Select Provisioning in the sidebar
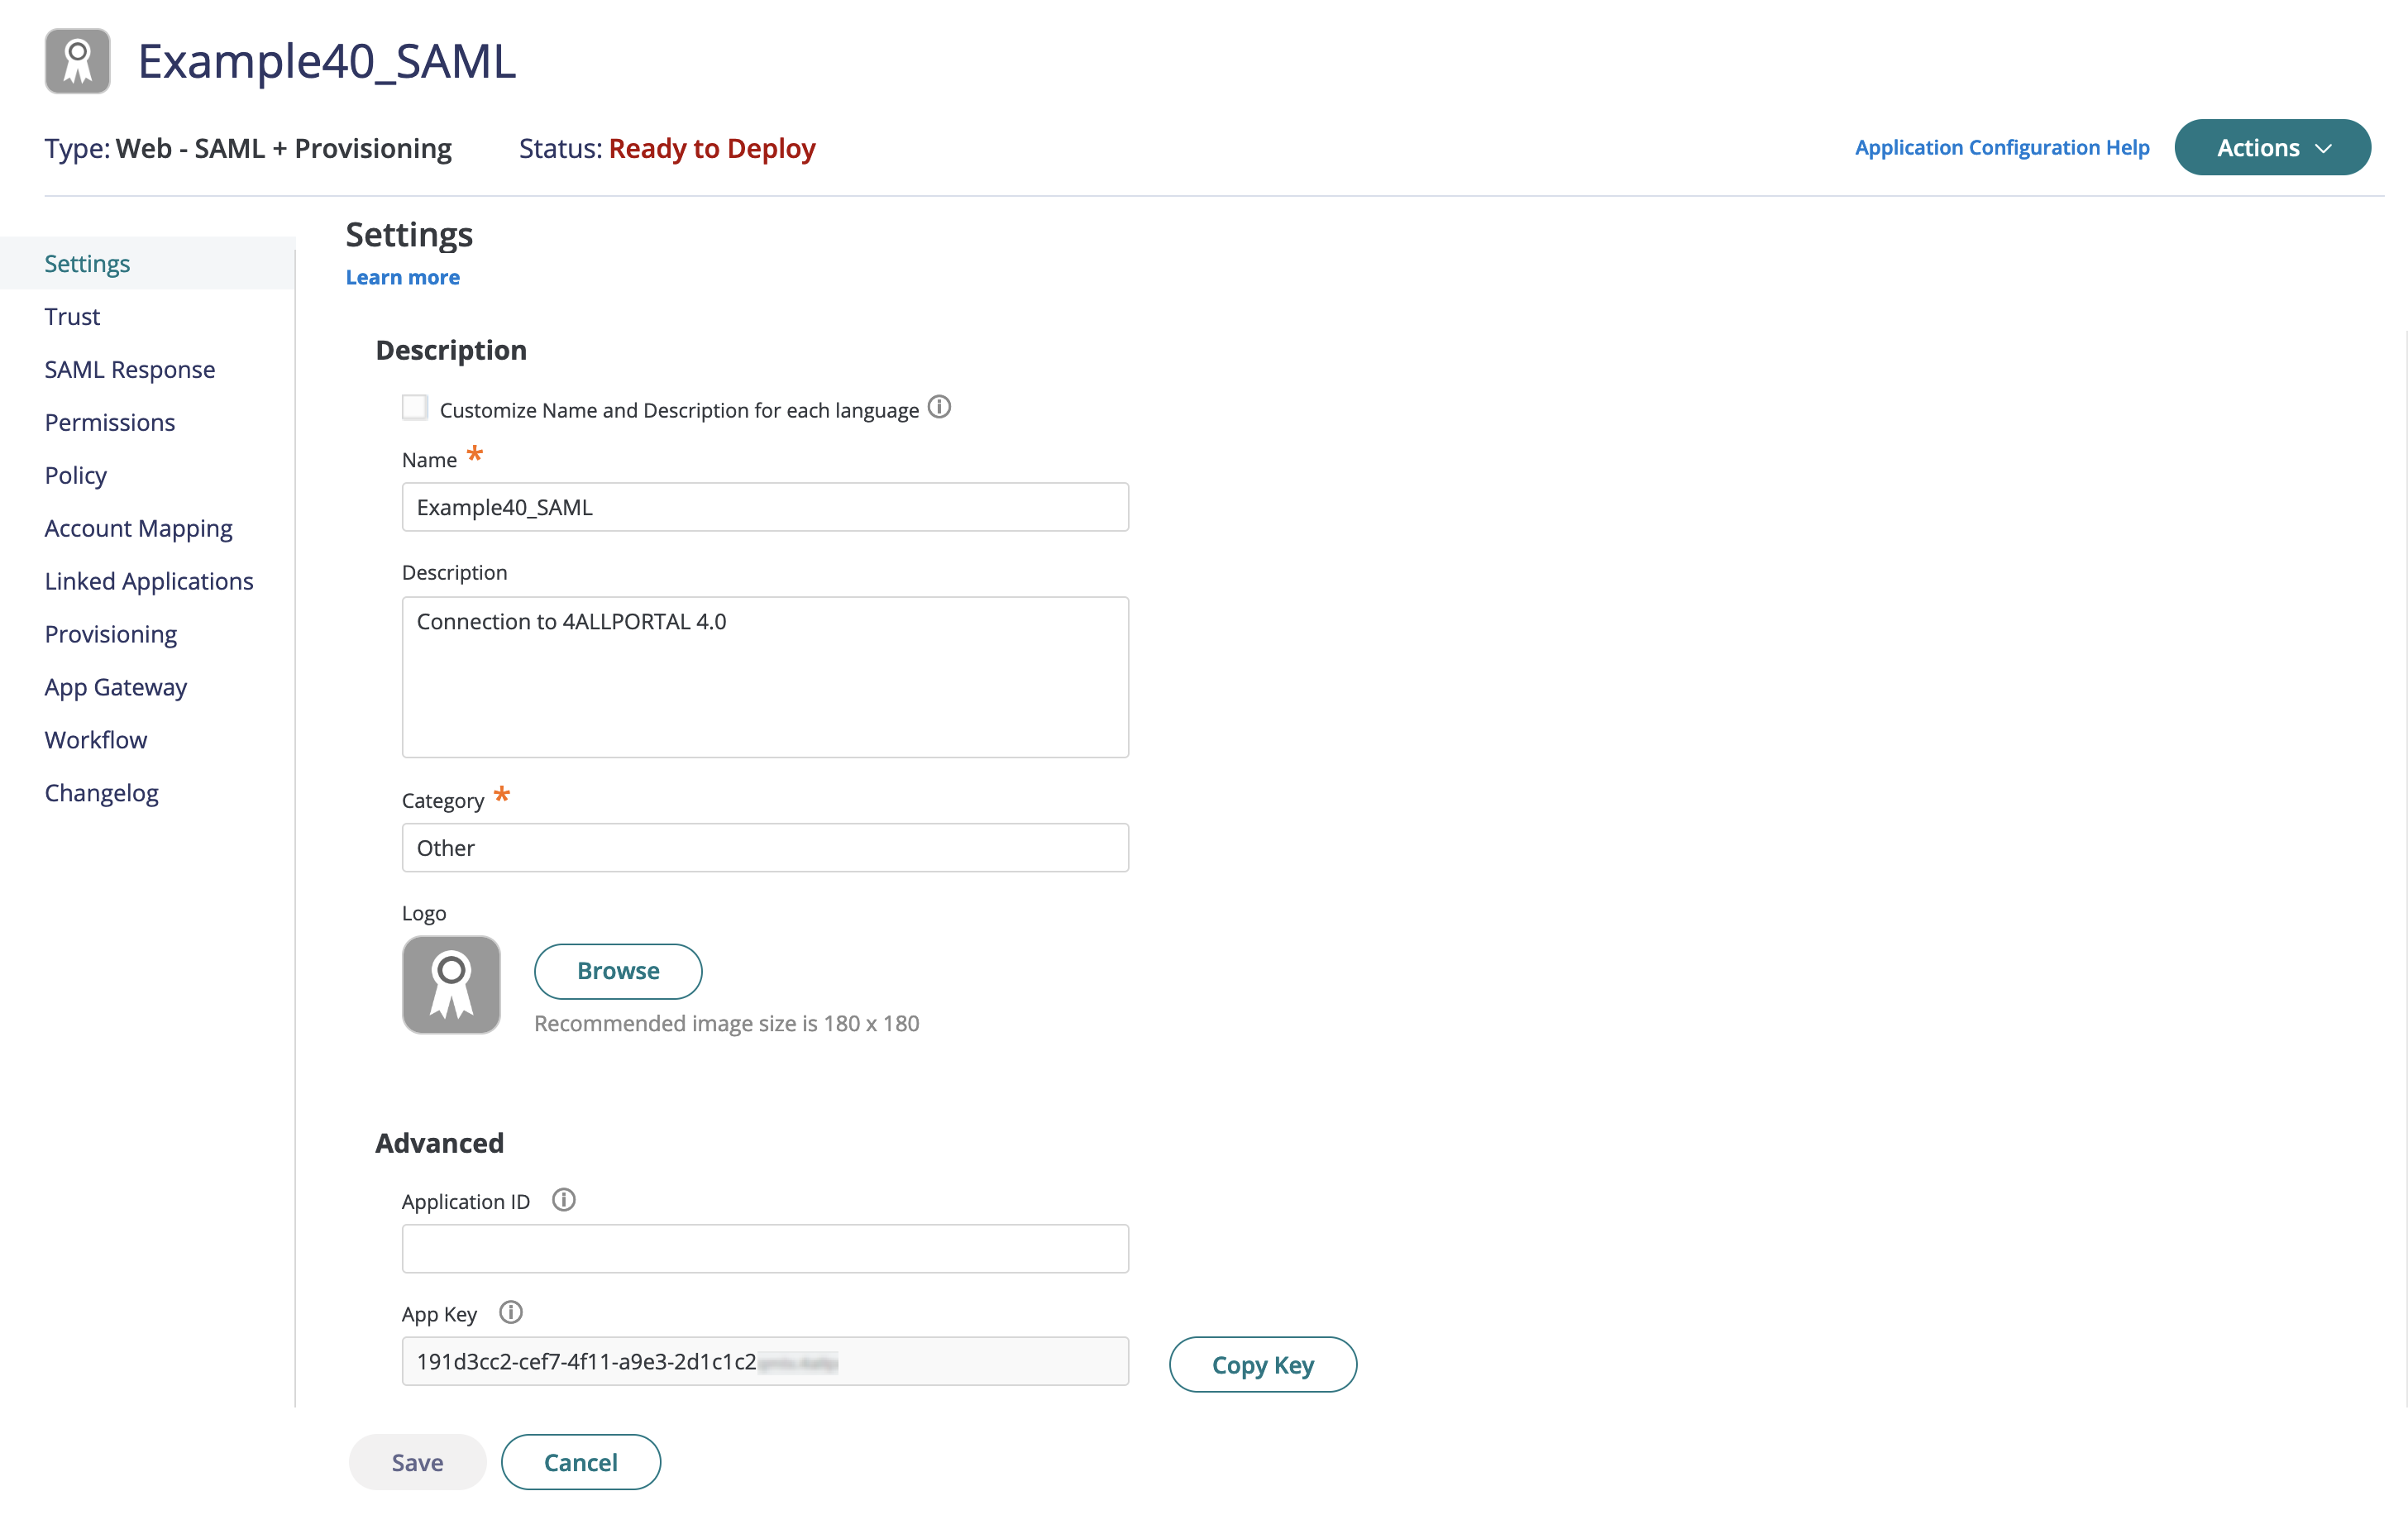This screenshot has height=1515, width=2408. 110,634
